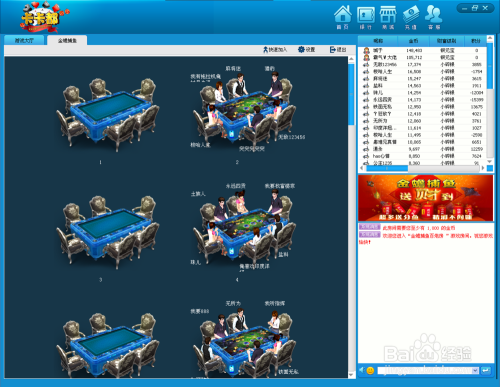Image resolution: width=500 pixels, height=387 pixels.
Task: Open the yellow smiley emoji picker
Action: [370, 370]
